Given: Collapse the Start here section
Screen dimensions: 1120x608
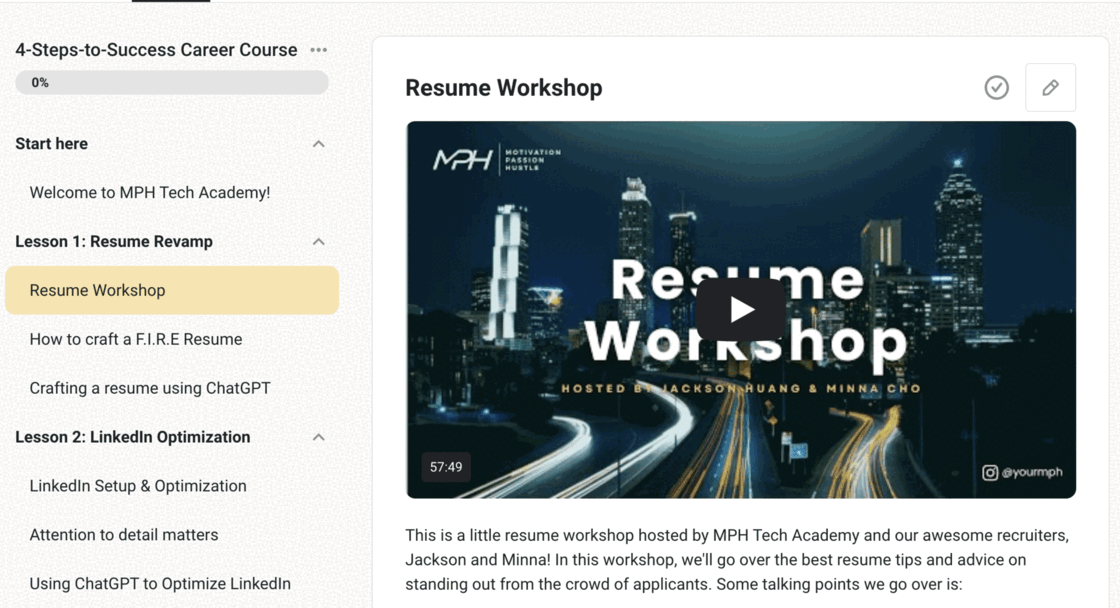Looking at the screenshot, I should (318, 144).
